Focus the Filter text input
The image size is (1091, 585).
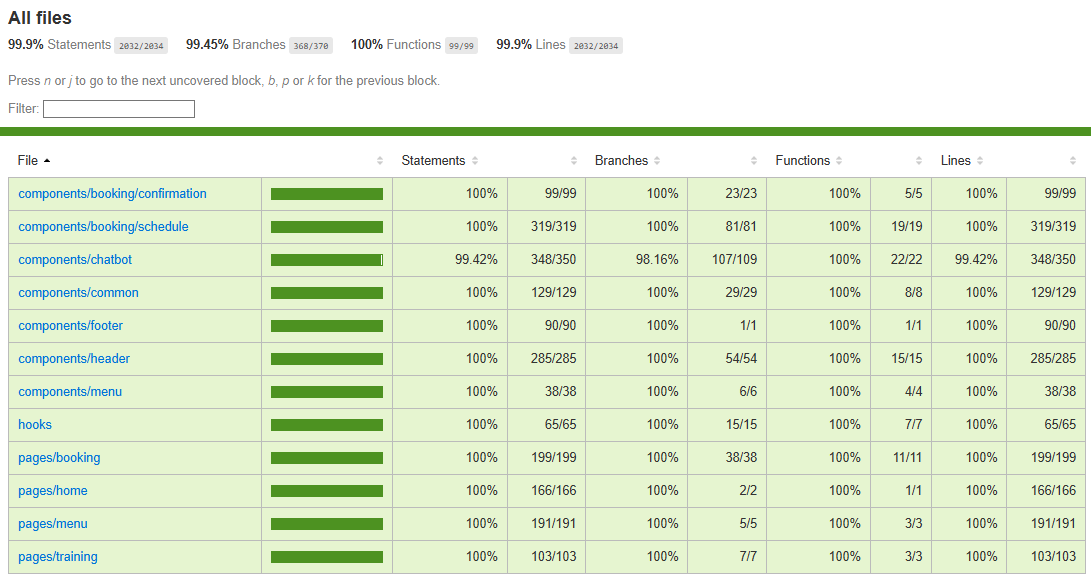pyautogui.click(x=119, y=109)
